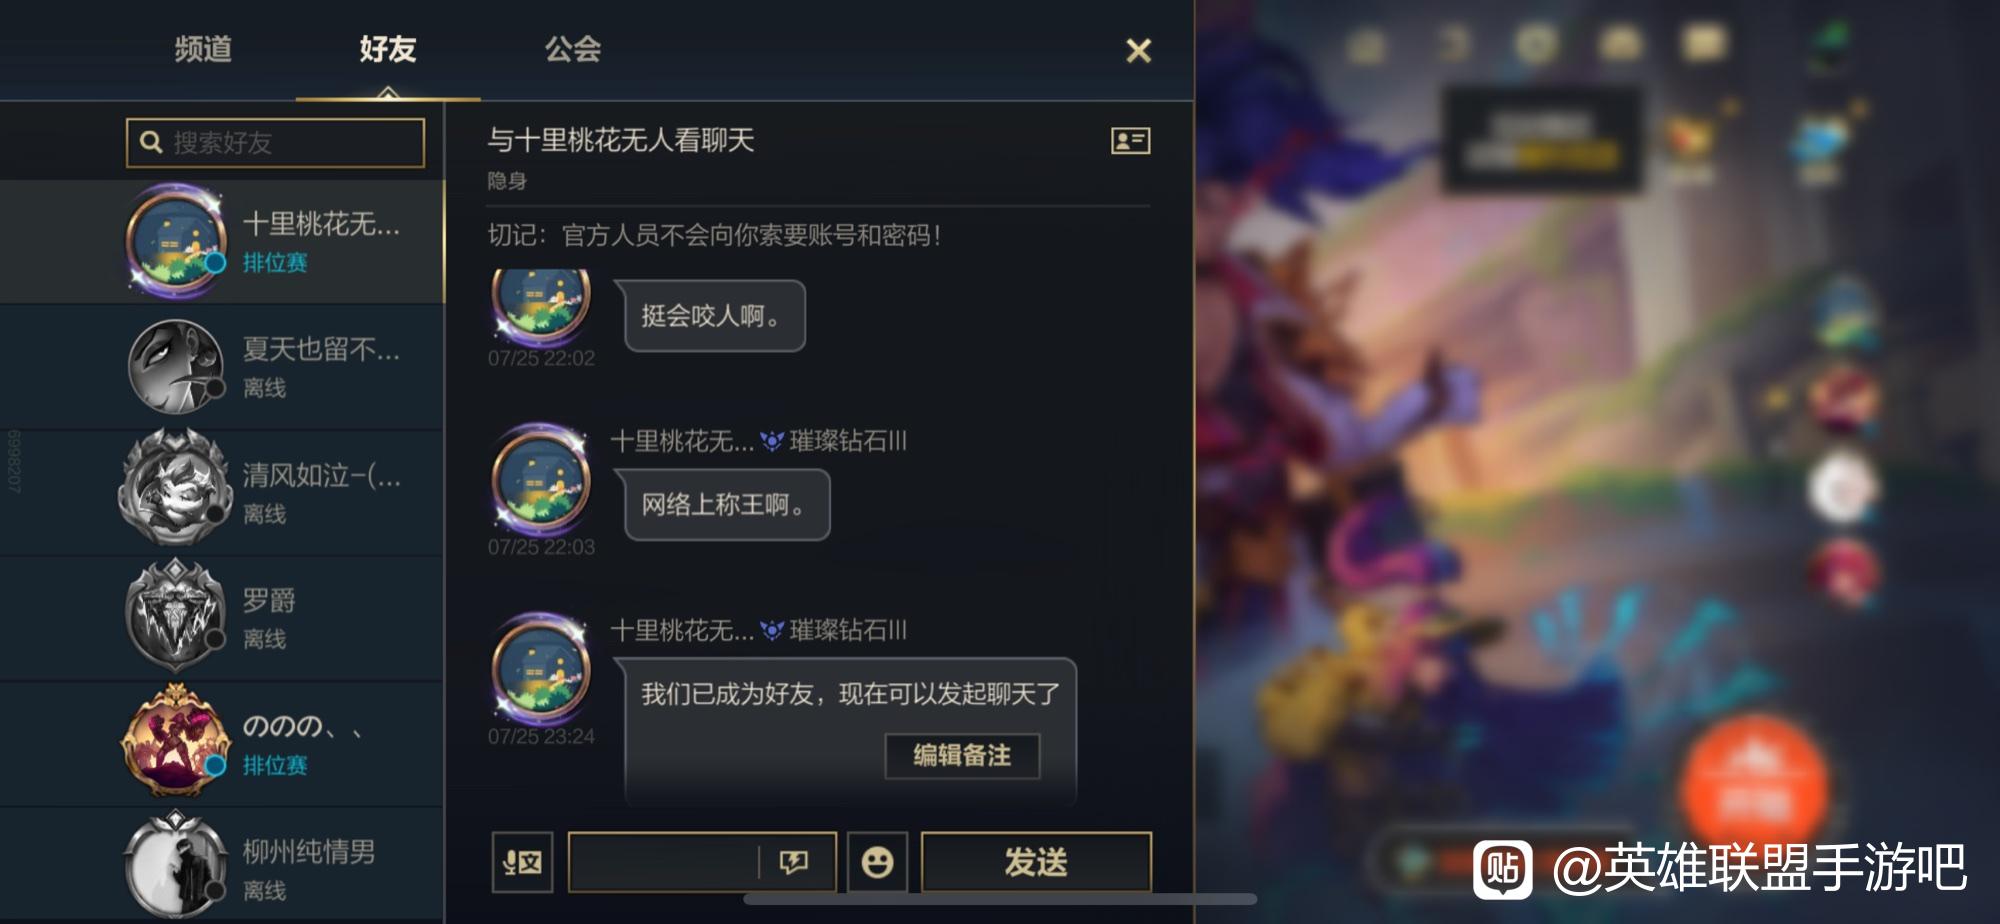Click the search magnifier icon
This screenshot has width=2000, height=924.
[151, 142]
